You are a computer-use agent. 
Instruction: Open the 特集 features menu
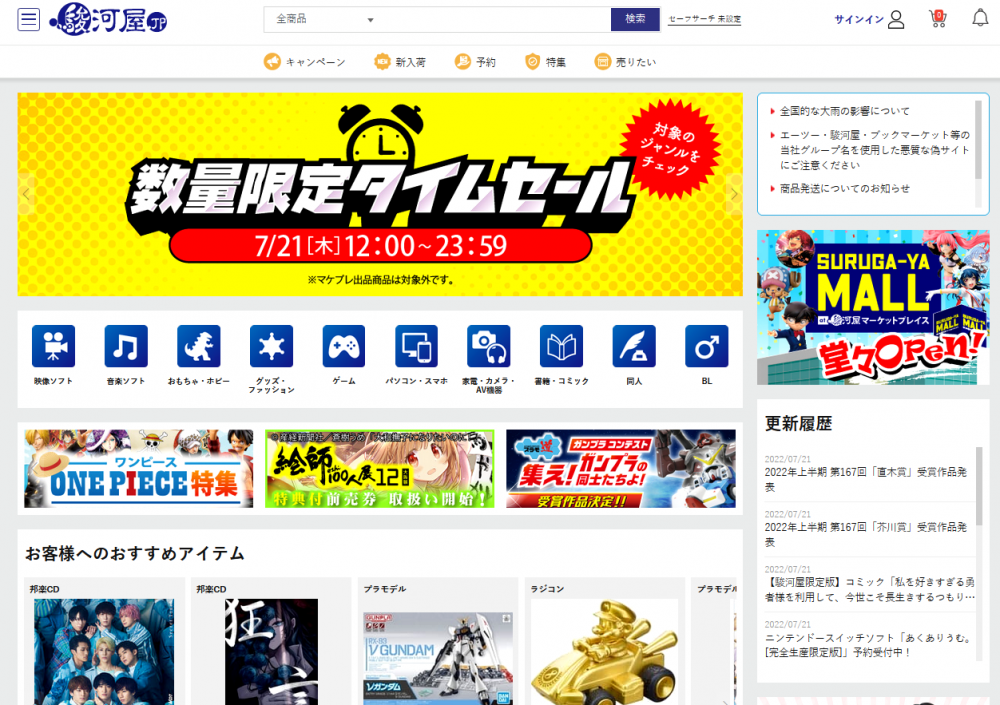pos(545,62)
